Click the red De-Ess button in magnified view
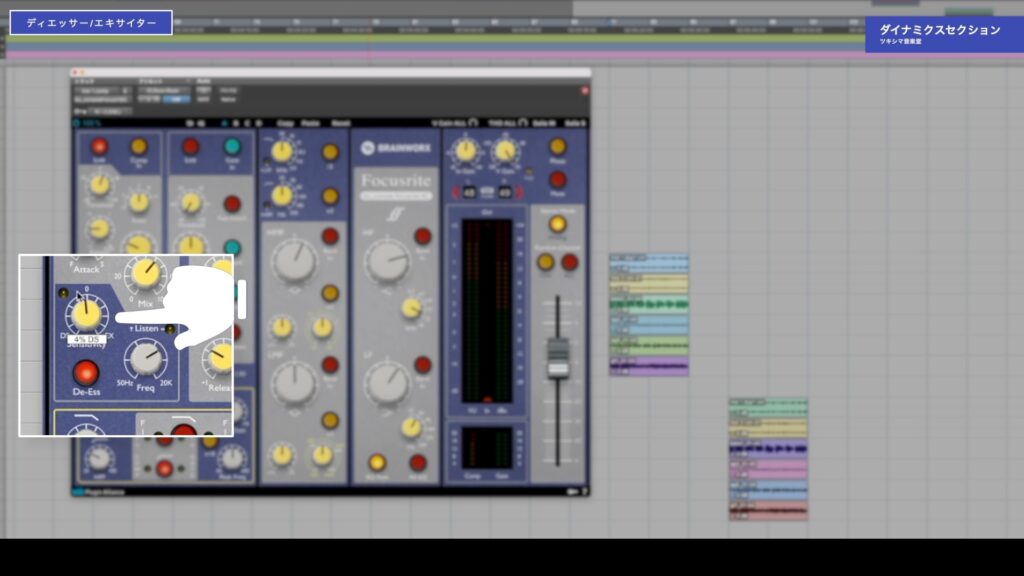 tap(86, 373)
